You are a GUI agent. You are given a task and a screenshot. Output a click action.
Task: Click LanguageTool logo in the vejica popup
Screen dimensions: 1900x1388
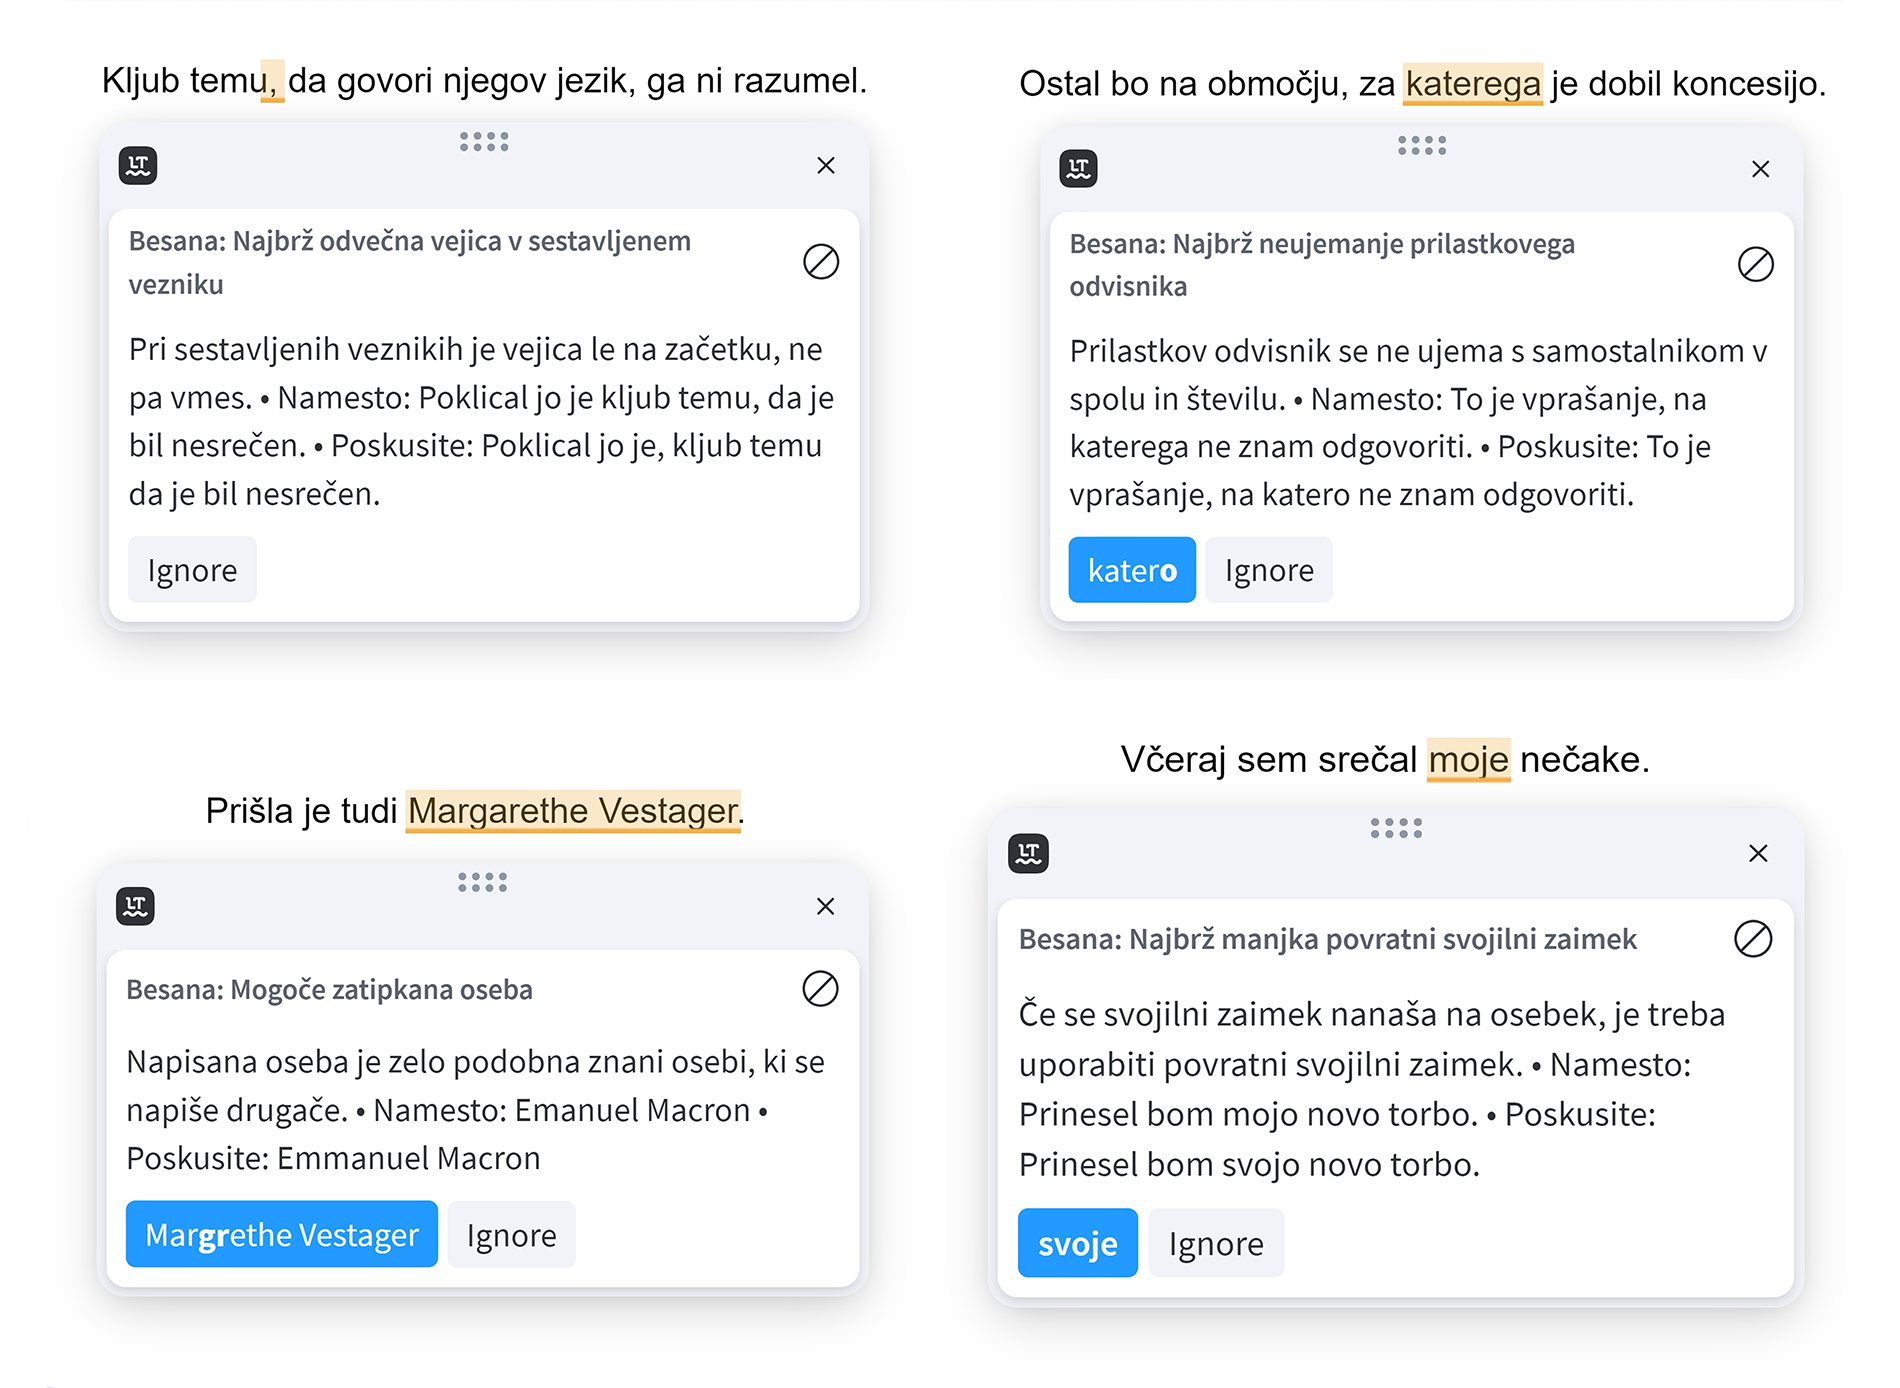(x=138, y=166)
